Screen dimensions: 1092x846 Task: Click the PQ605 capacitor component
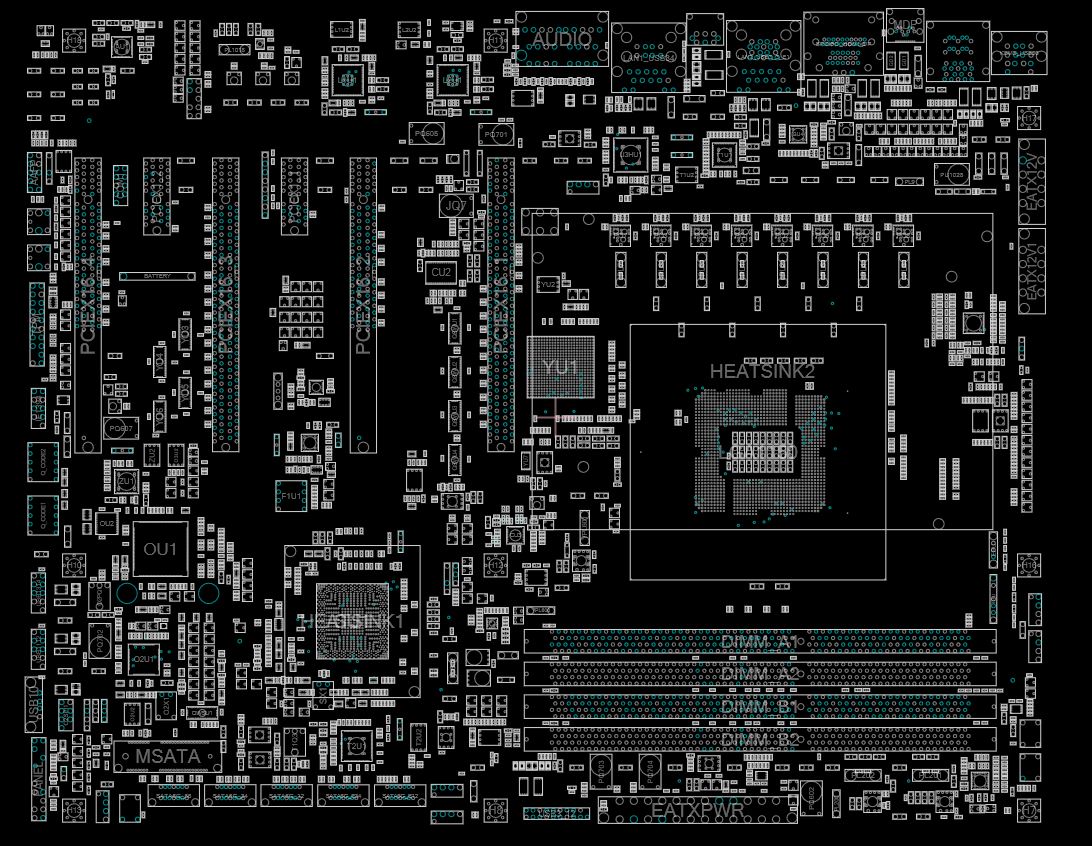pyautogui.click(x=427, y=133)
